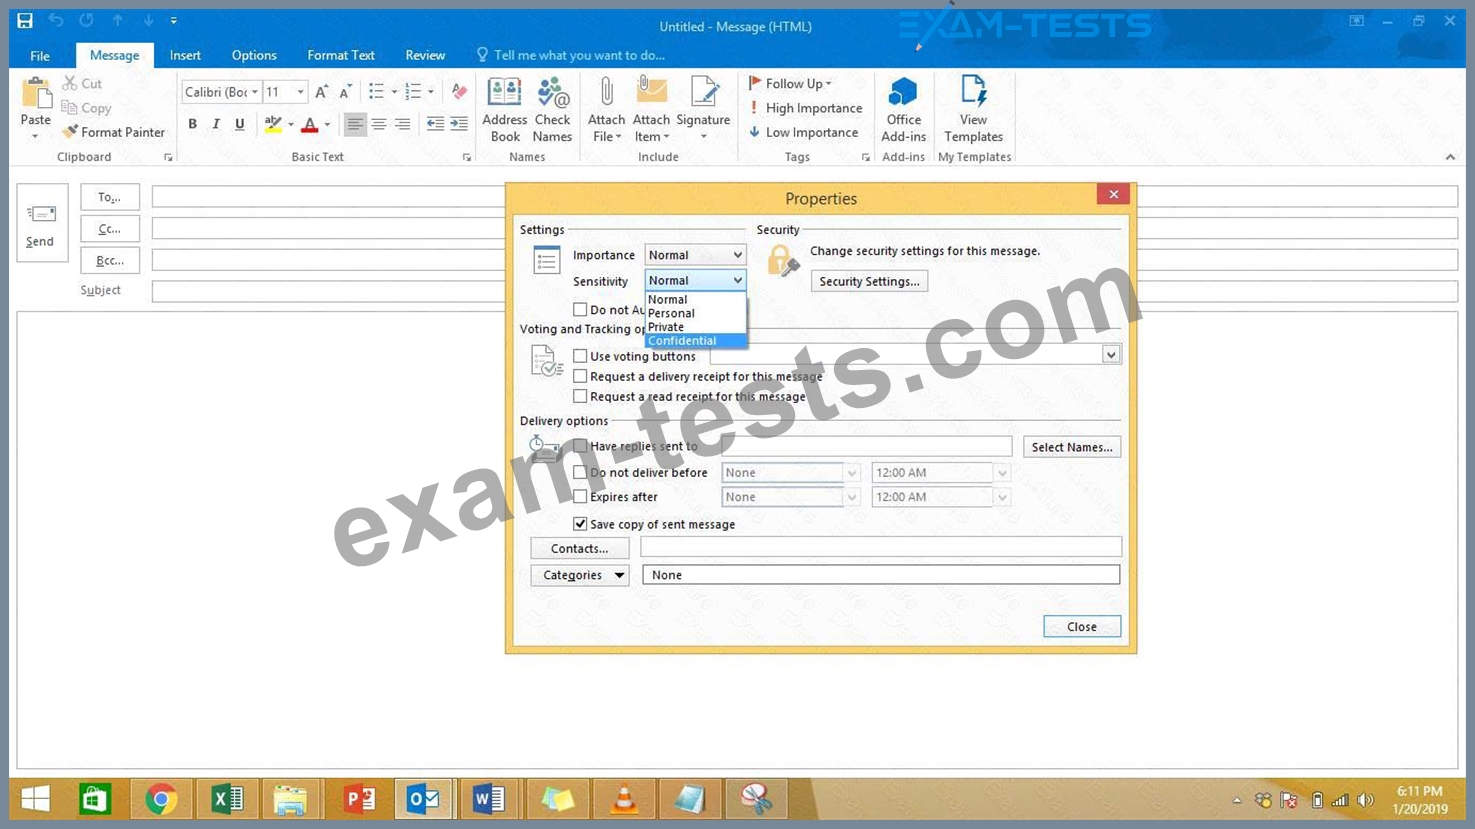Click the Paste icon in Clipboard group
1475x829 pixels.
(x=36, y=93)
